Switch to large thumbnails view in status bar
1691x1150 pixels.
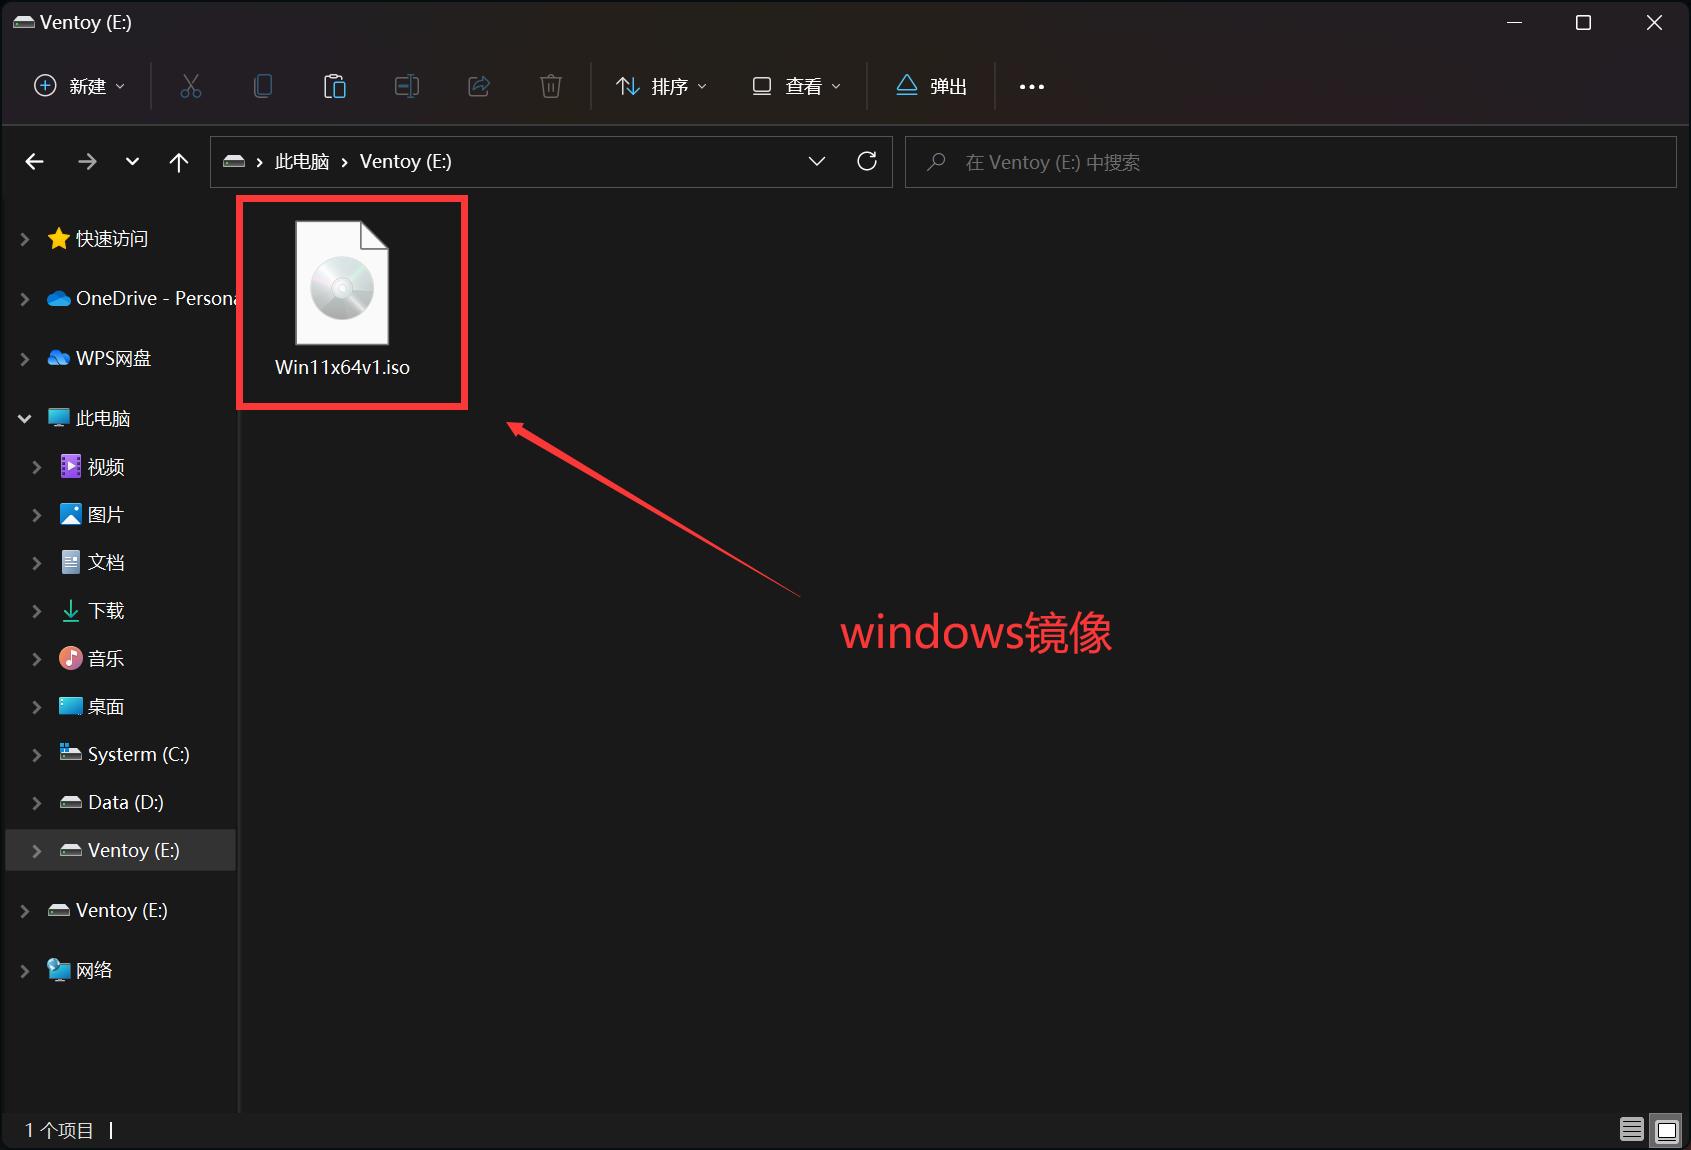click(x=1665, y=1129)
